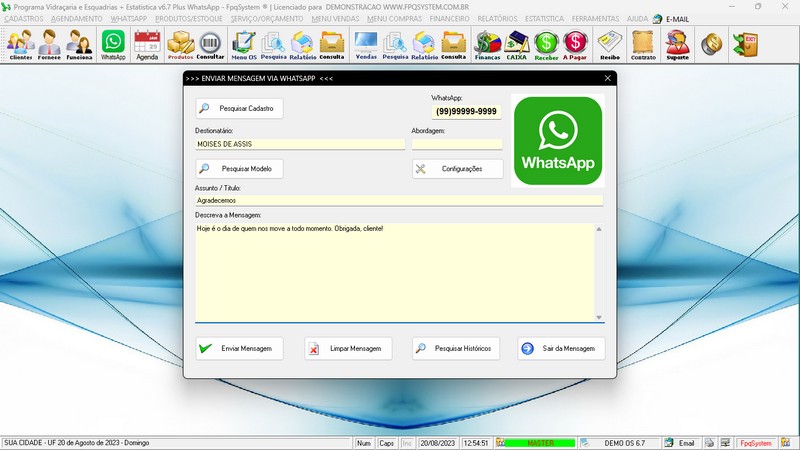Open the Finanças icon
The width and height of the screenshot is (800, 450).
pos(487,45)
